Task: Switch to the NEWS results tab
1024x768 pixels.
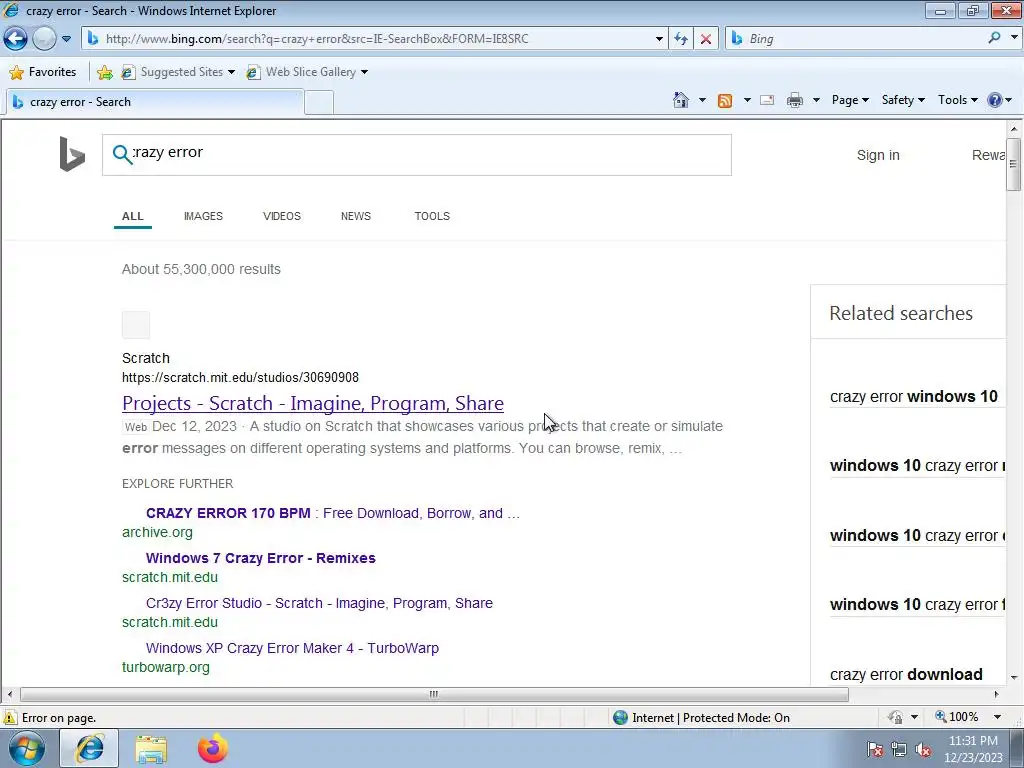Action: click(x=356, y=216)
